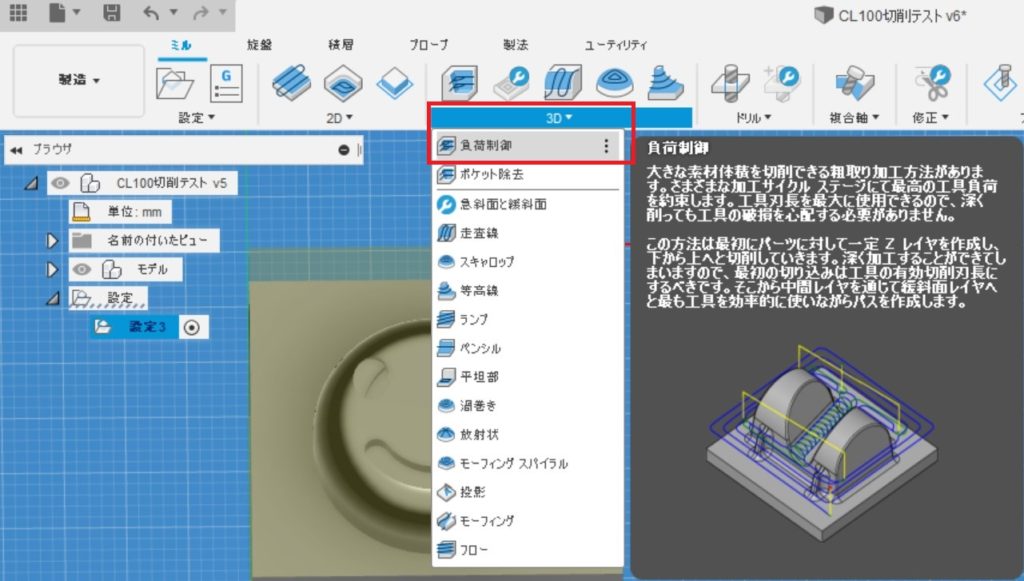This screenshot has width=1024, height=581.
Task: Collapse the CL100切削テスト v5 tree node
Action: [x=31, y=183]
